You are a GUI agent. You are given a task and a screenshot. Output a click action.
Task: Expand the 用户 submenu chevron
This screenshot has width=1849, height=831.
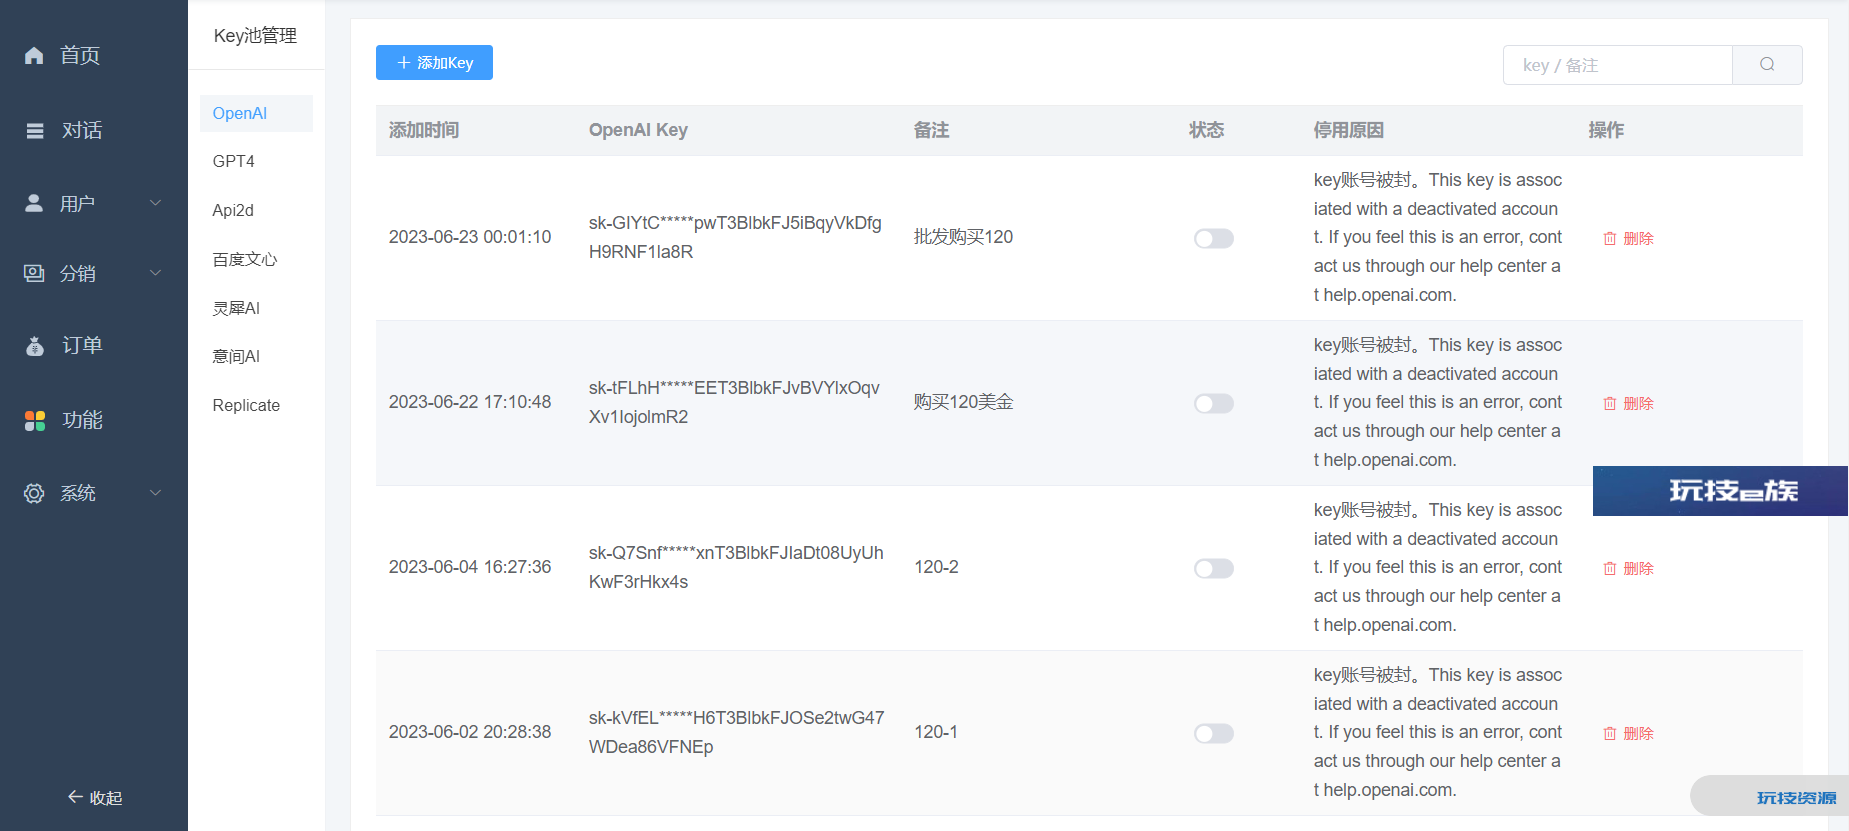[x=156, y=203]
